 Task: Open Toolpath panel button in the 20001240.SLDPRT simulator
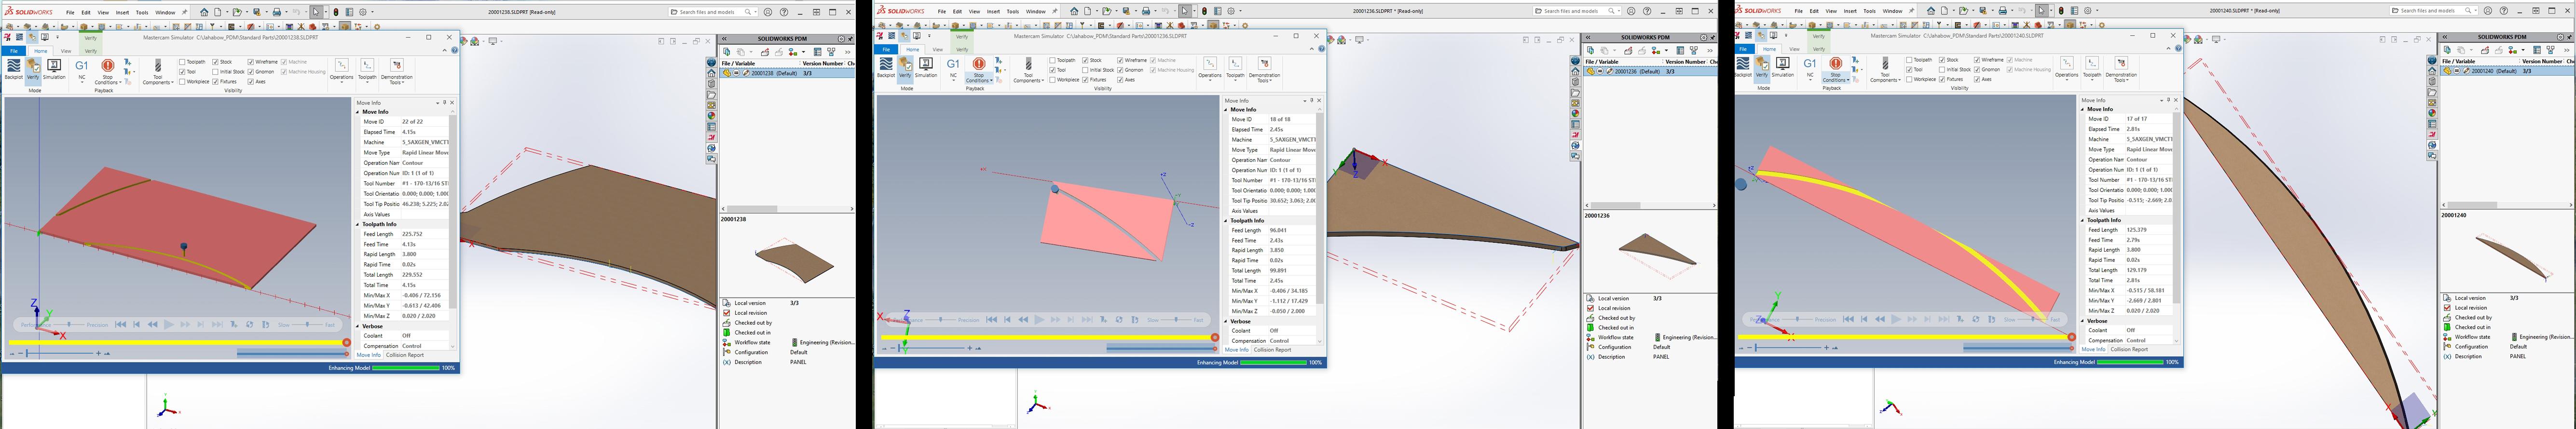[2092, 68]
